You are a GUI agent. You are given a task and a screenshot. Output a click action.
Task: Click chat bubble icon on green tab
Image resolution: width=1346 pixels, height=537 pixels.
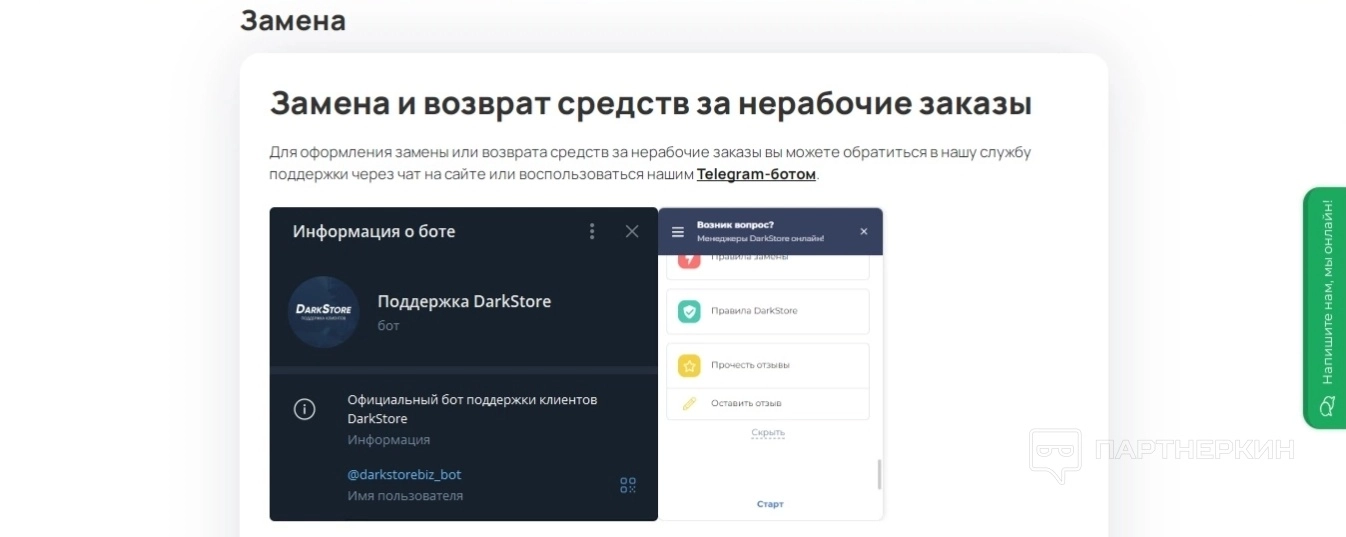pyautogui.click(x=1327, y=405)
